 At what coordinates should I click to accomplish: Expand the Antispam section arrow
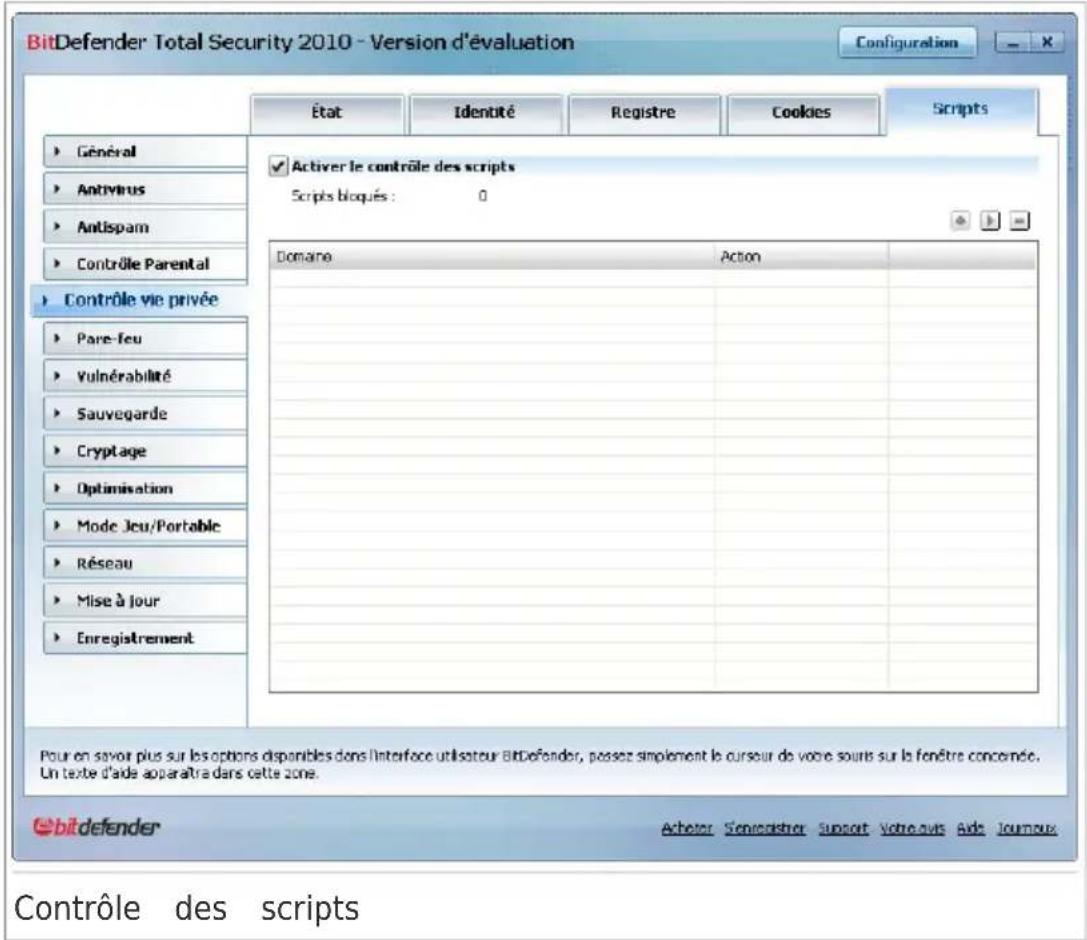pos(58,226)
